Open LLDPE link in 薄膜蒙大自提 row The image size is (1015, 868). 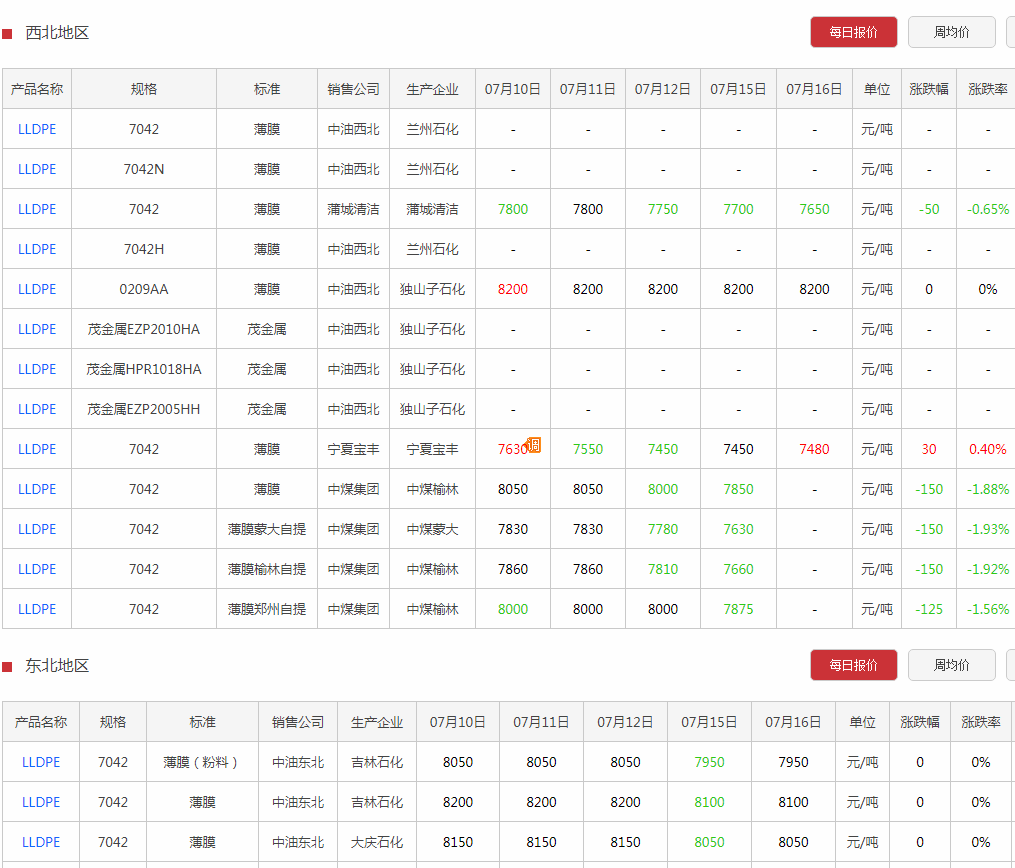[37, 529]
